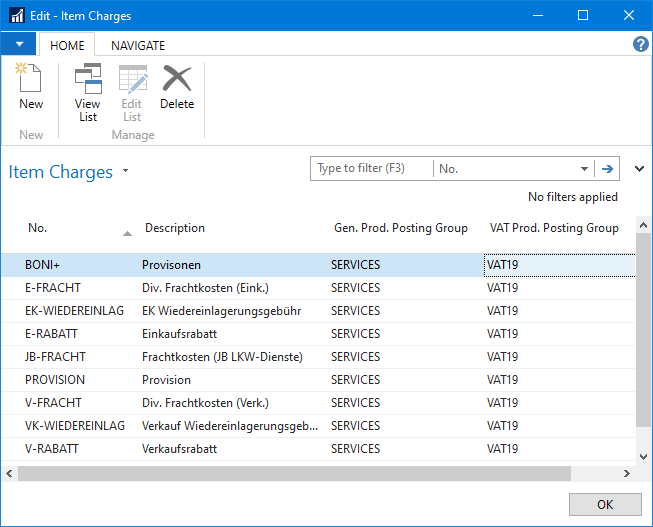The height and width of the screenshot is (527, 653).
Task: Select the E-RABATT item charge
Action: coord(51,334)
